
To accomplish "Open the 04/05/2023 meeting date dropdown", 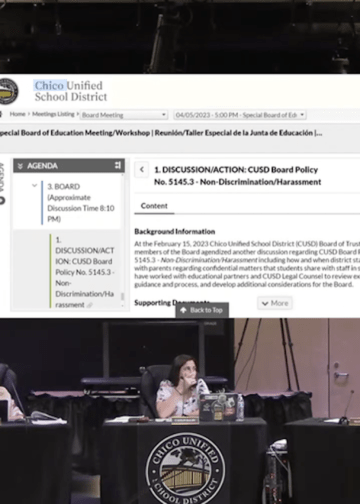I will click(x=240, y=115).
